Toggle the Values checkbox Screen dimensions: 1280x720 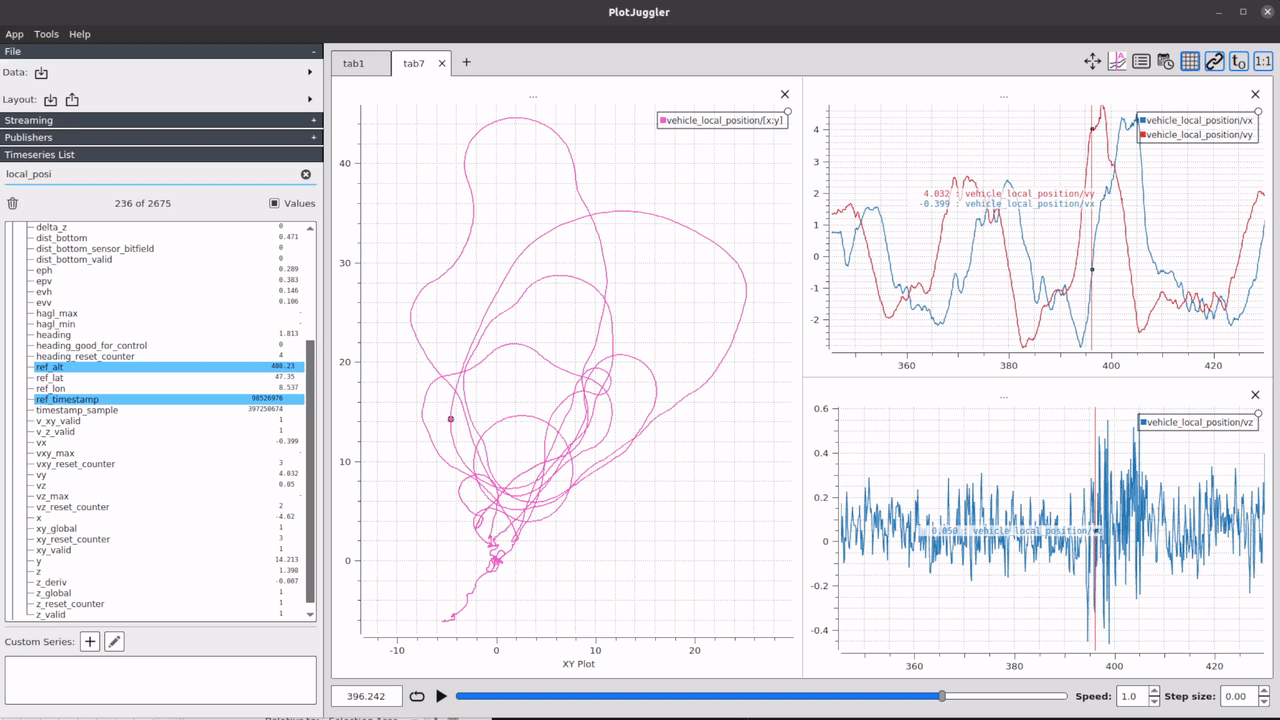pos(274,203)
